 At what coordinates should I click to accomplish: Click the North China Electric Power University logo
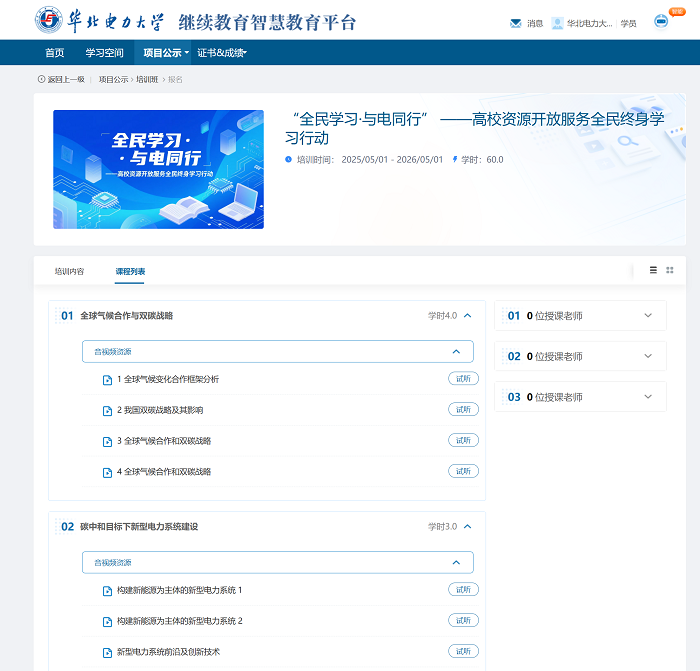coord(48,21)
